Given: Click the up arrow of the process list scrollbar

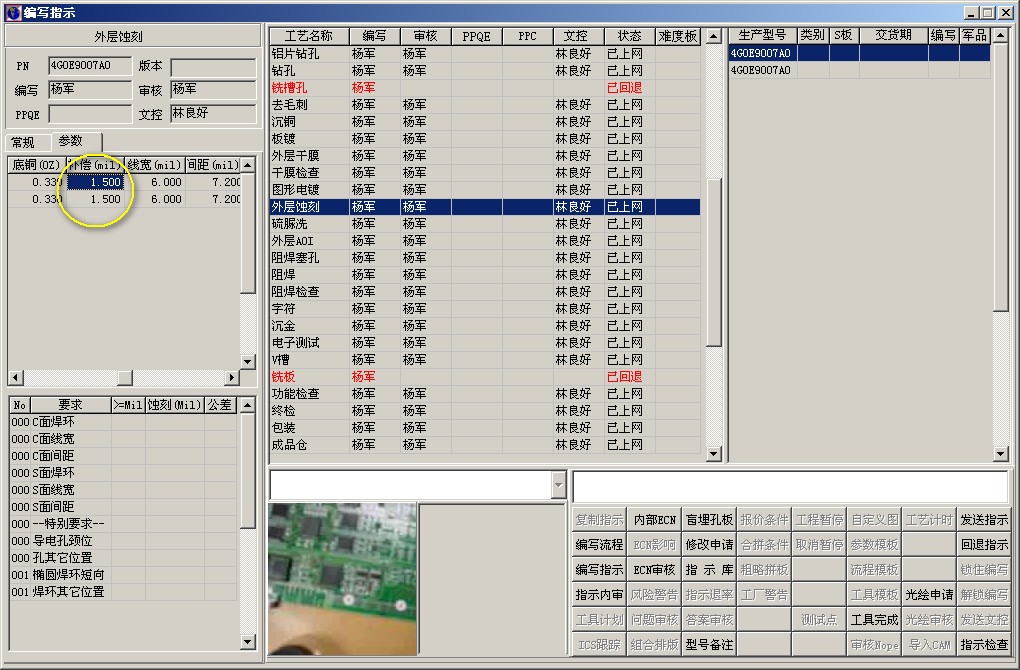Looking at the screenshot, I should [714, 36].
